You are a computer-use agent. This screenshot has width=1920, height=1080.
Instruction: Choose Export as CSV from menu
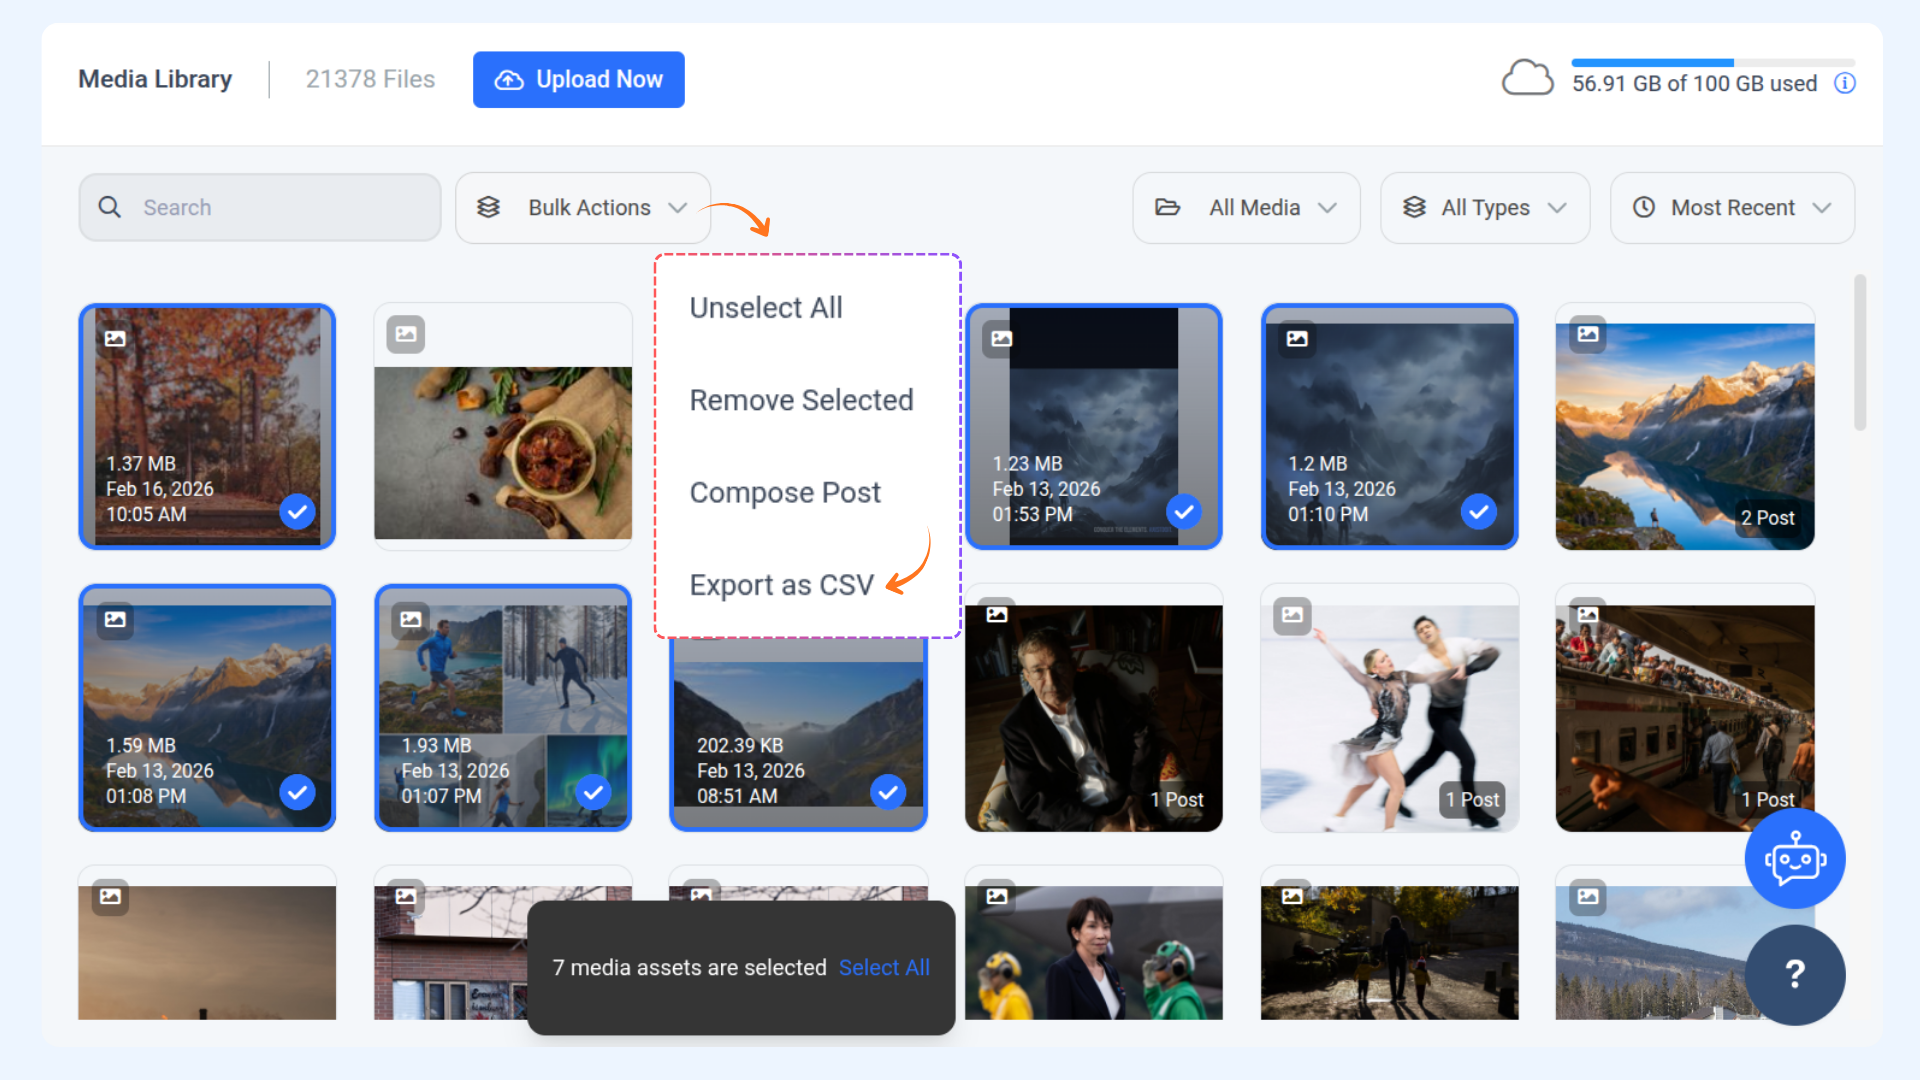point(781,584)
